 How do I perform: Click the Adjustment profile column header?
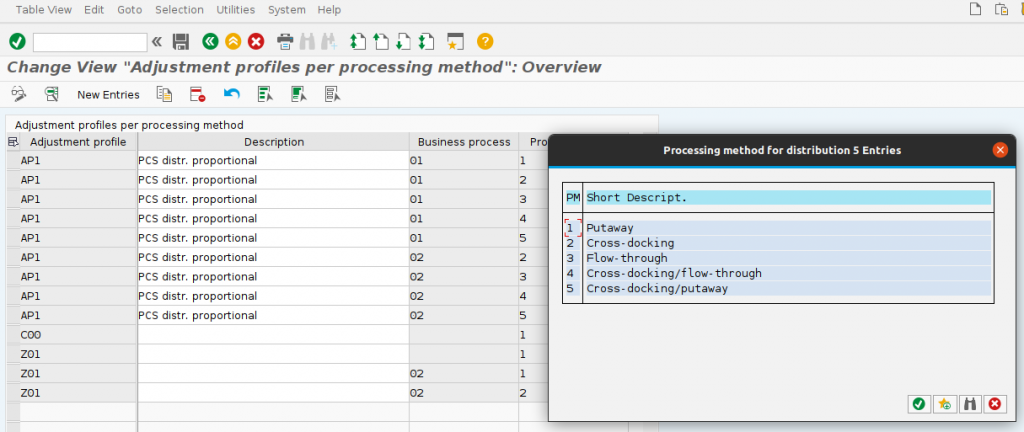(x=78, y=142)
